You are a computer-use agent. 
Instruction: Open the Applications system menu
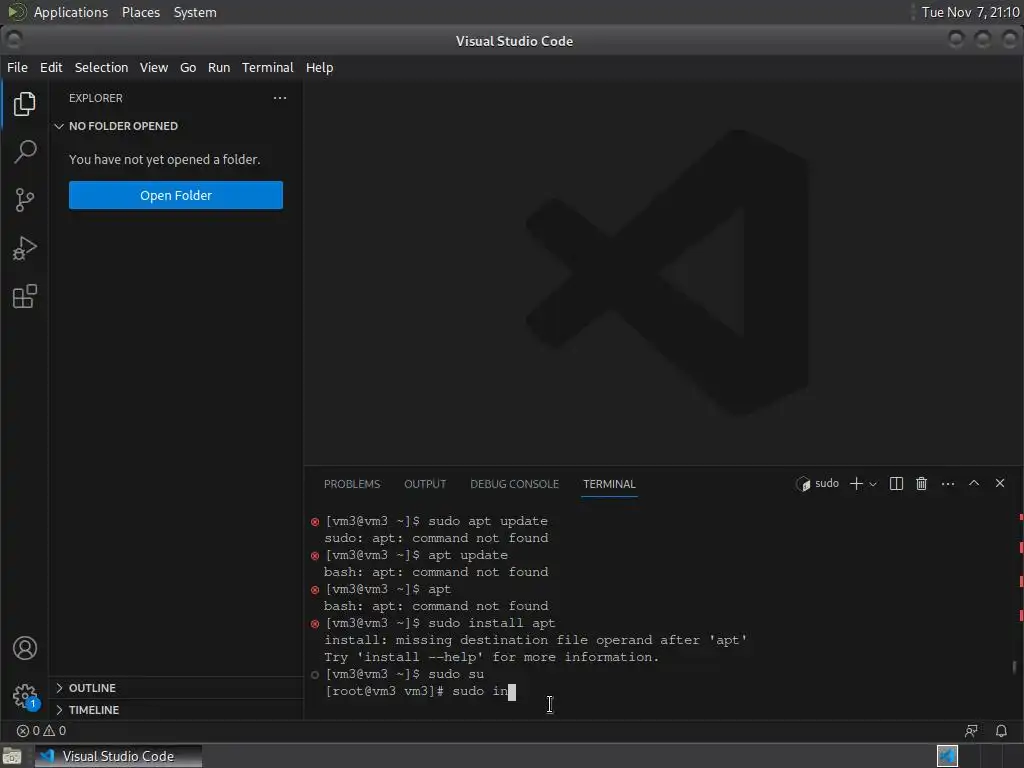coord(71,12)
